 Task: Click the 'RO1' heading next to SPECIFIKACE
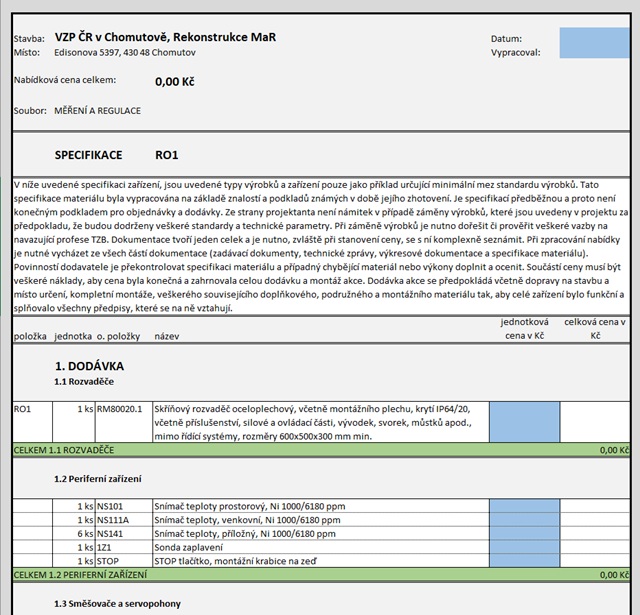[x=167, y=155]
